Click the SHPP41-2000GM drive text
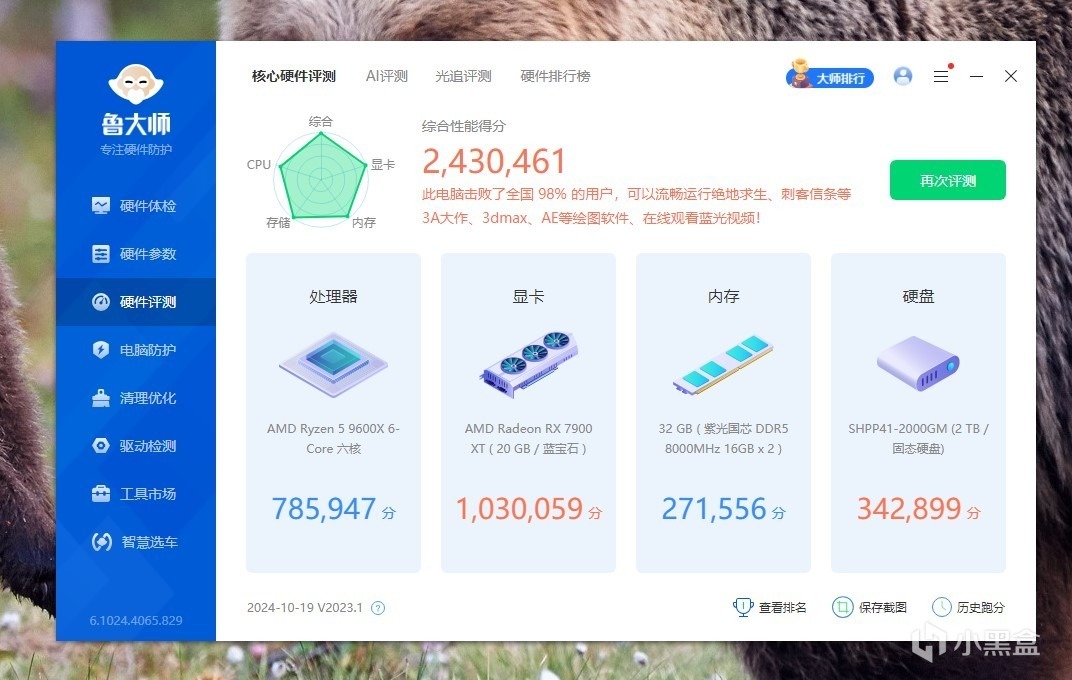1072x680 pixels. (918, 439)
